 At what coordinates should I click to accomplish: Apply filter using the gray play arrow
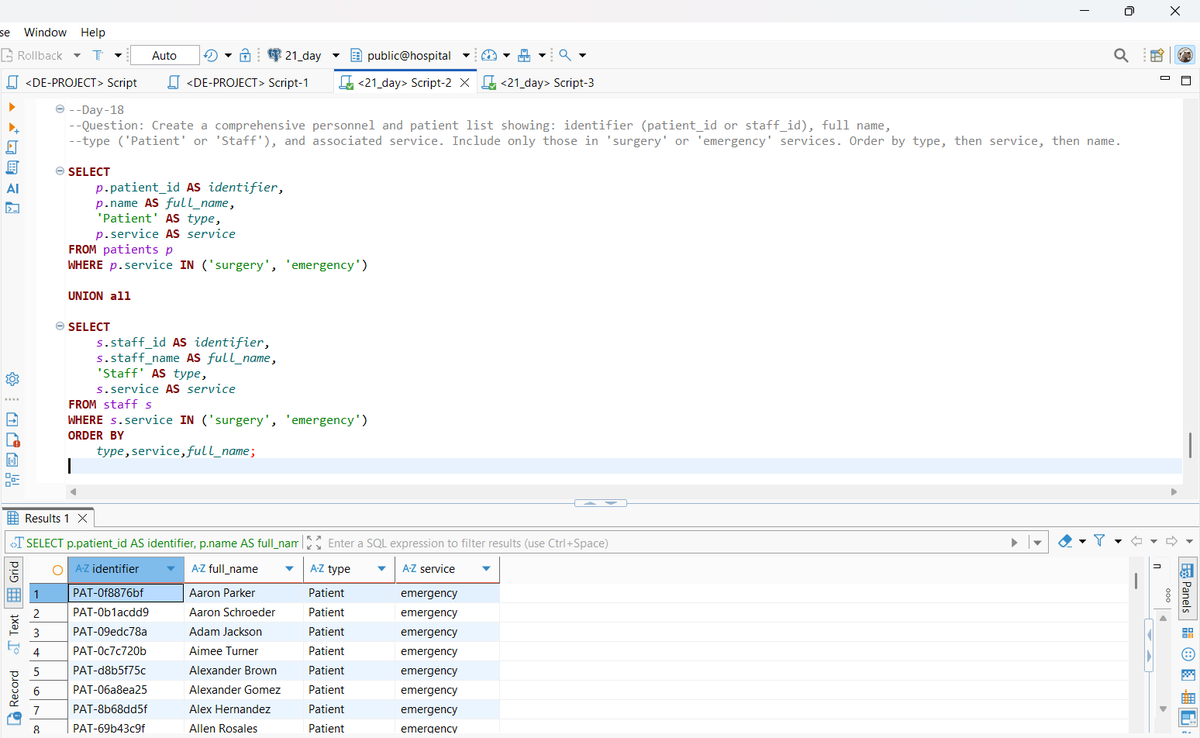1015,543
